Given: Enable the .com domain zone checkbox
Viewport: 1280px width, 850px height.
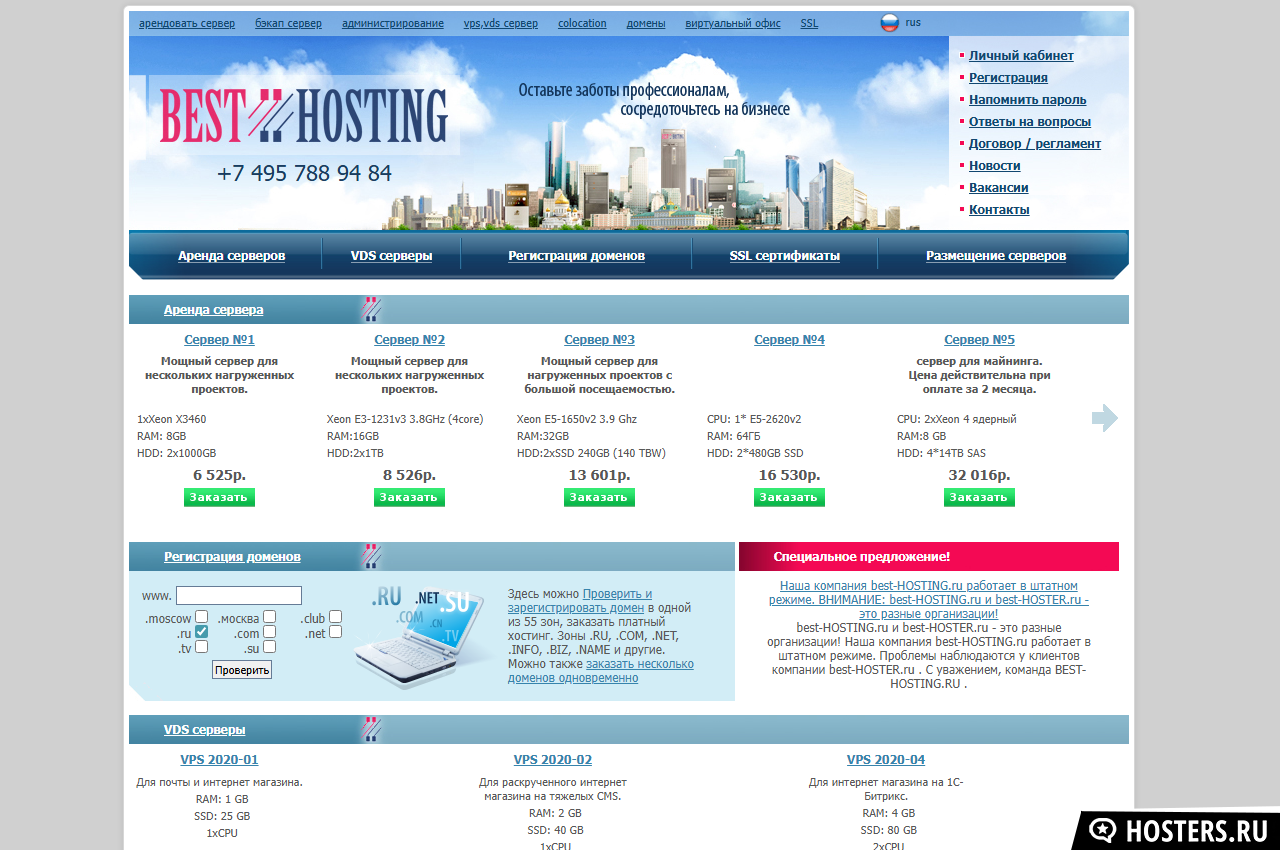Looking at the screenshot, I should [x=270, y=632].
